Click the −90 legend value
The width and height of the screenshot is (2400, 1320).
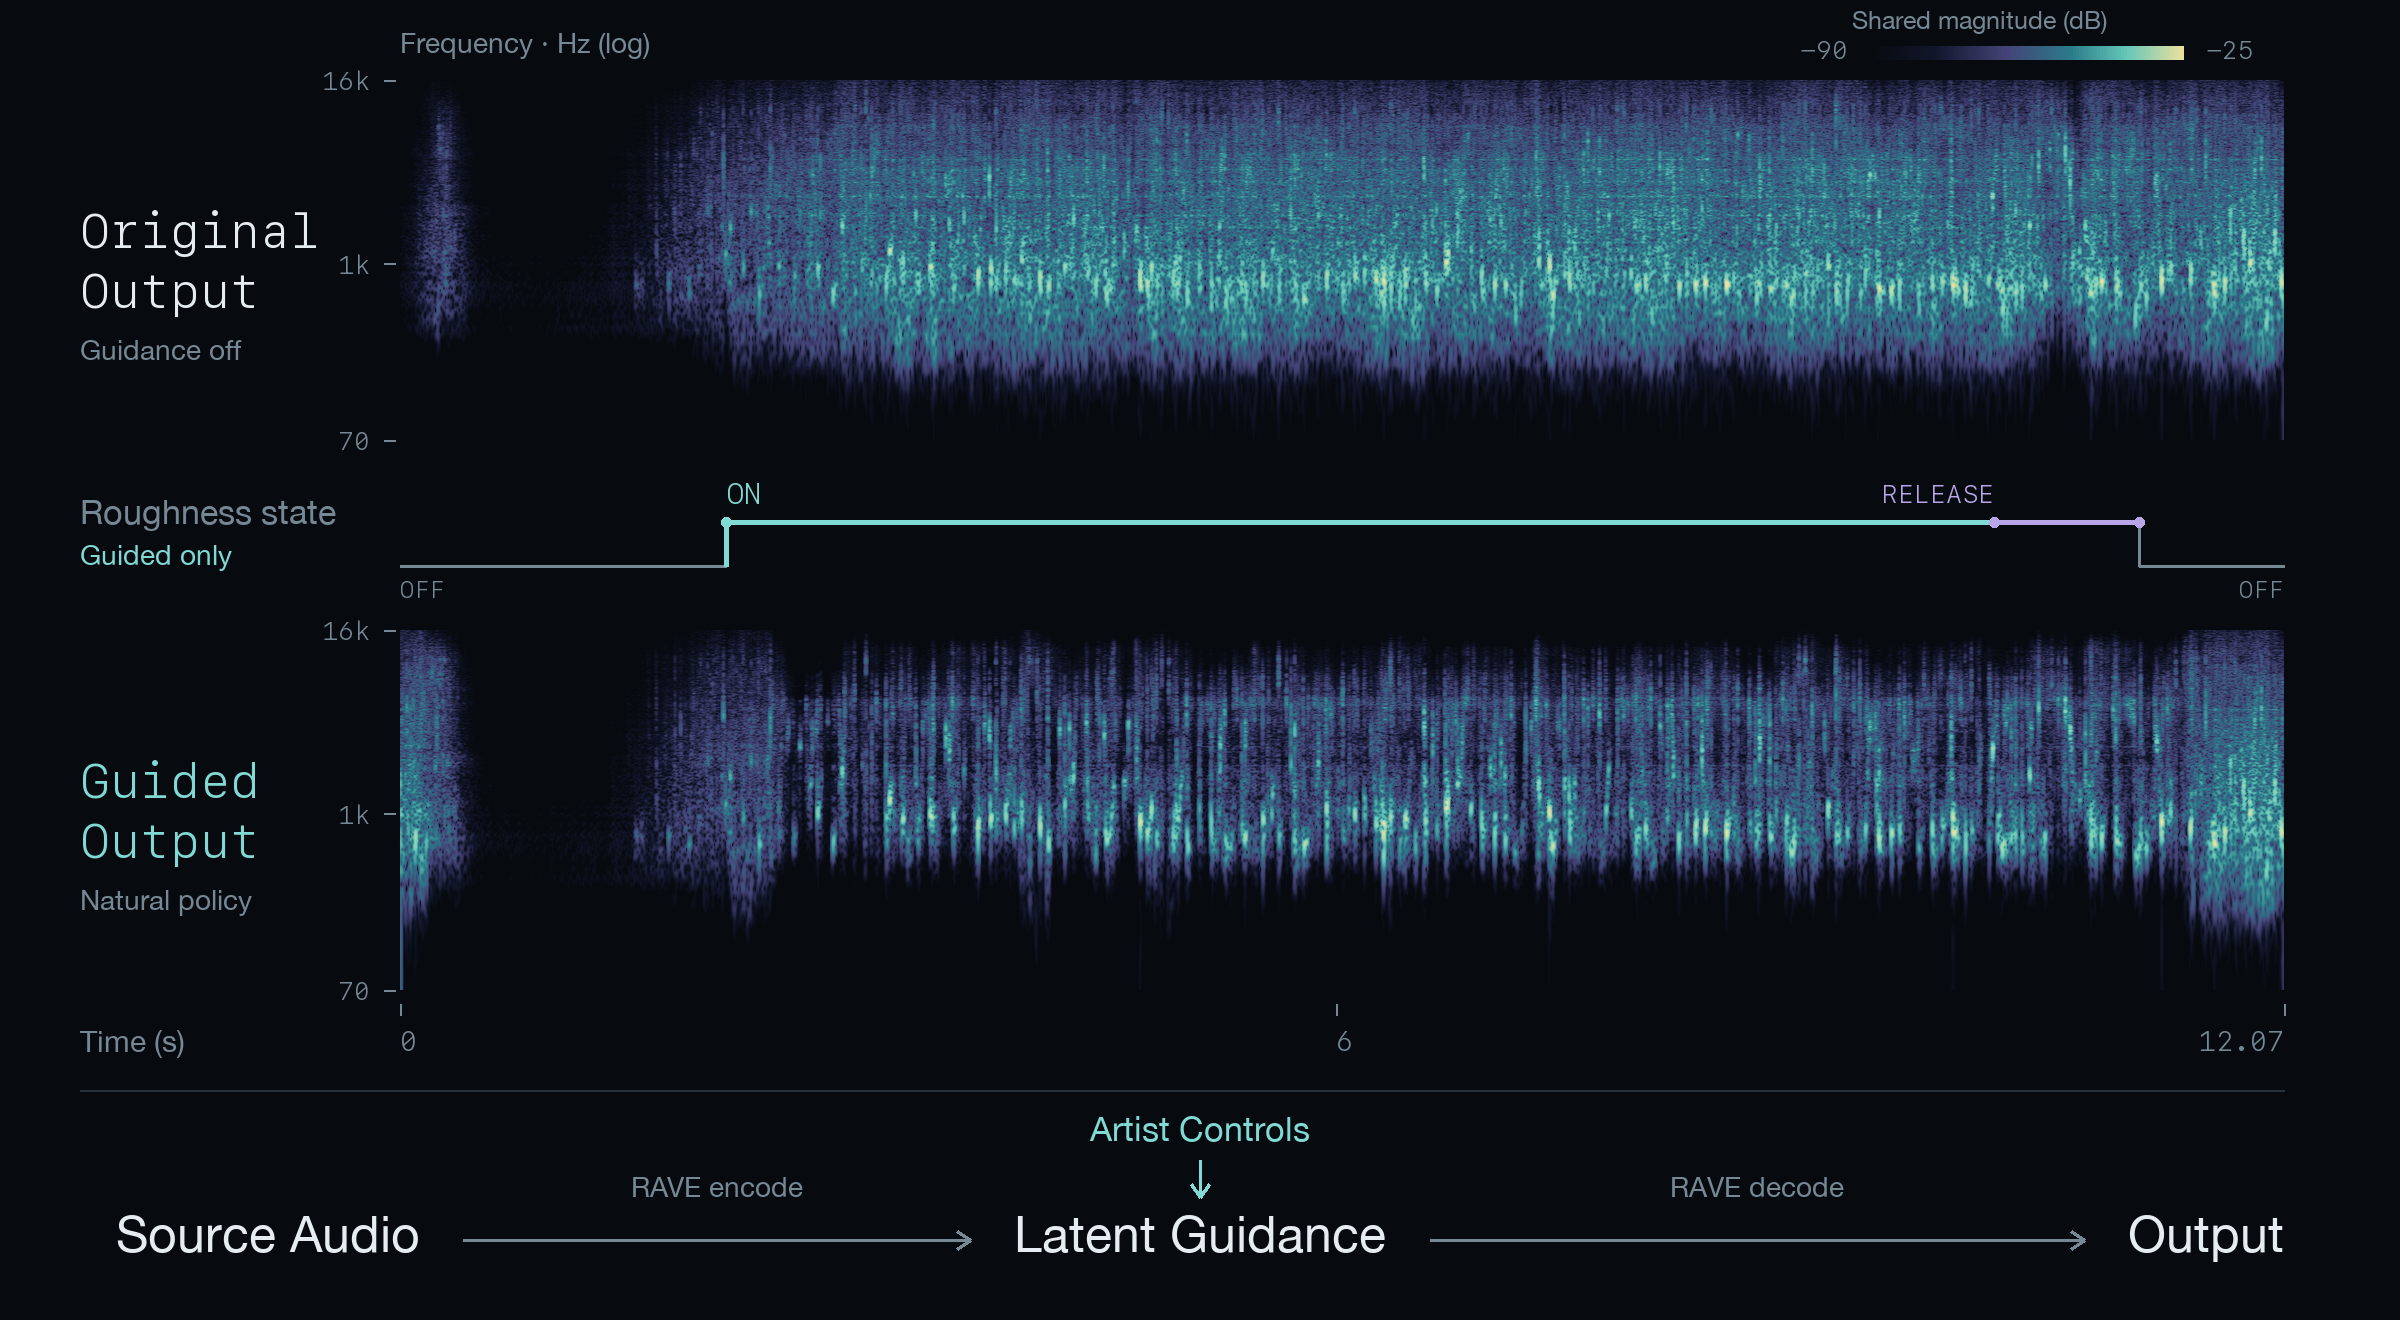(1823, 50)
